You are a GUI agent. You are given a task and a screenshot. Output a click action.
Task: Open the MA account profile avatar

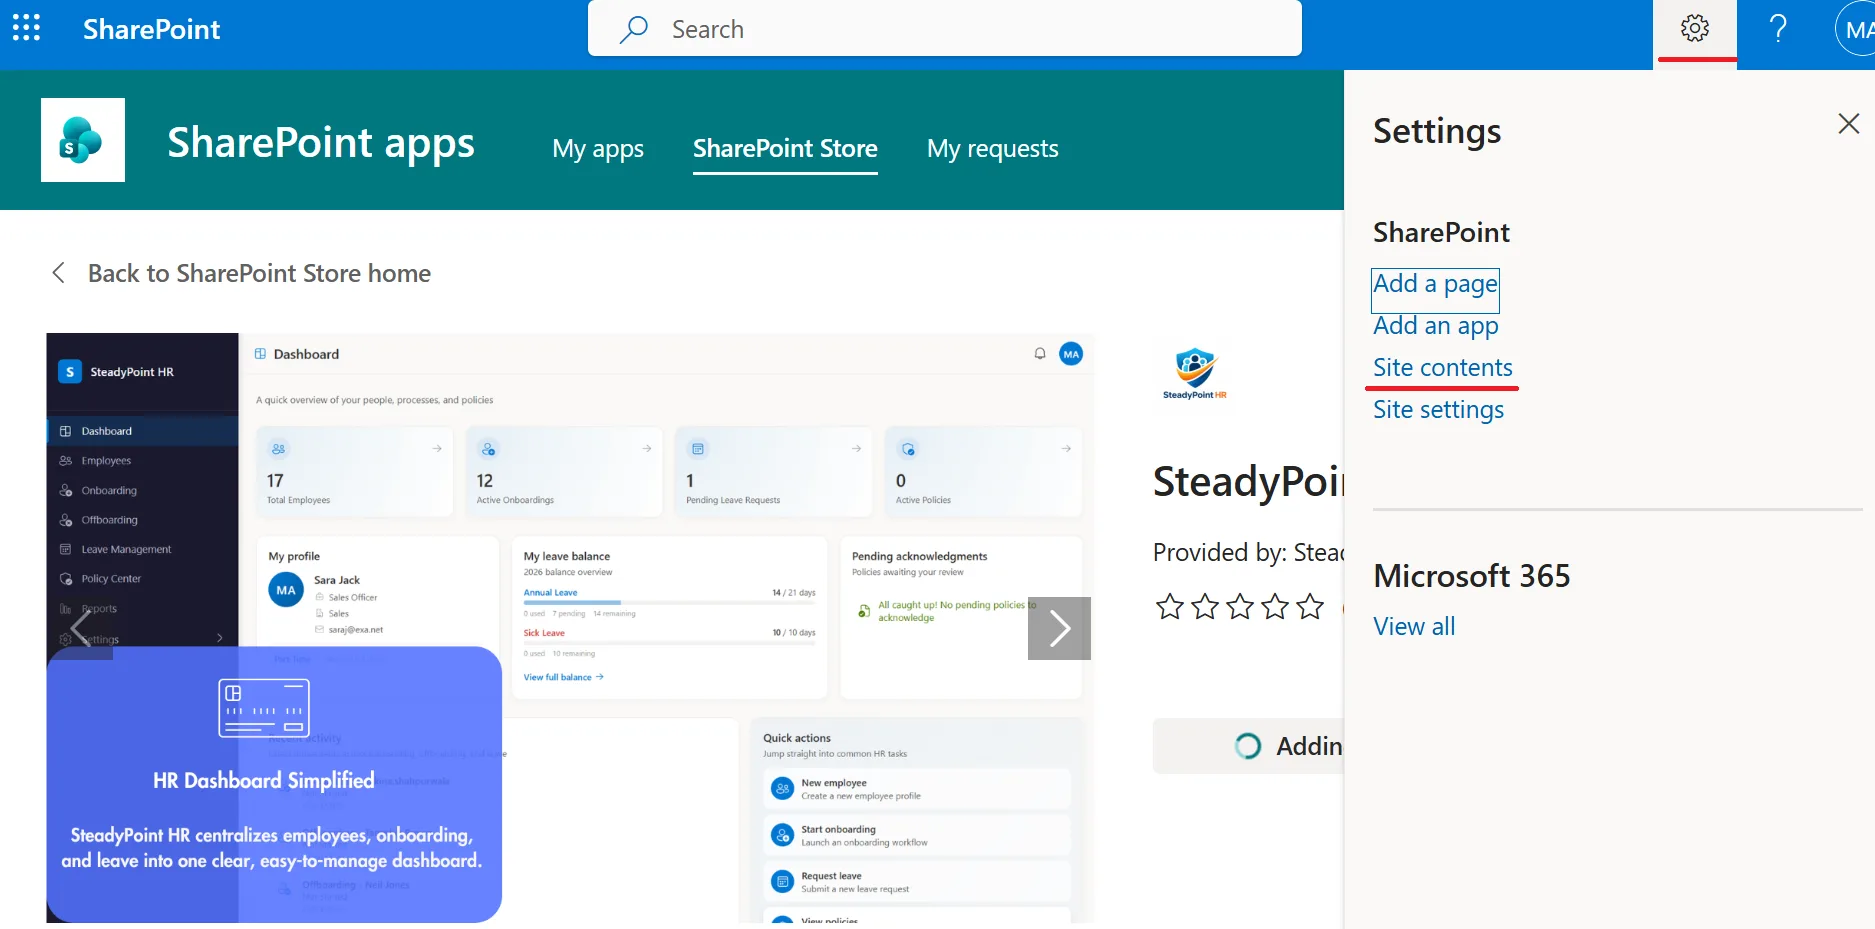point(1856,29)
